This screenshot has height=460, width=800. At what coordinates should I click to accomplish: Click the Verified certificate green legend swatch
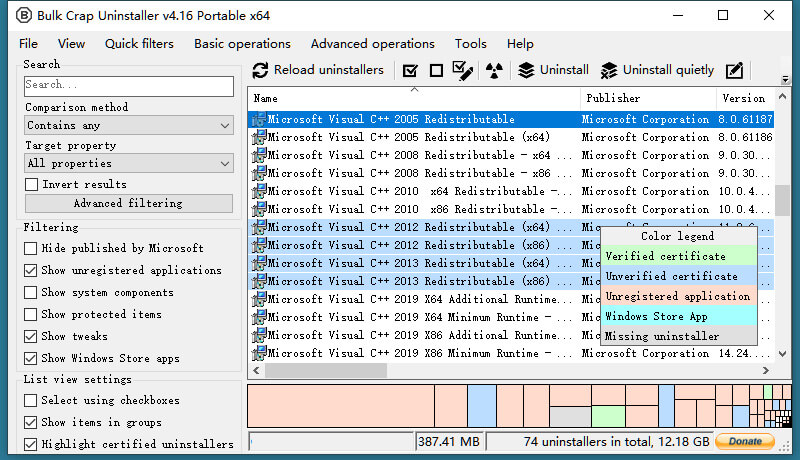point(679,256)
